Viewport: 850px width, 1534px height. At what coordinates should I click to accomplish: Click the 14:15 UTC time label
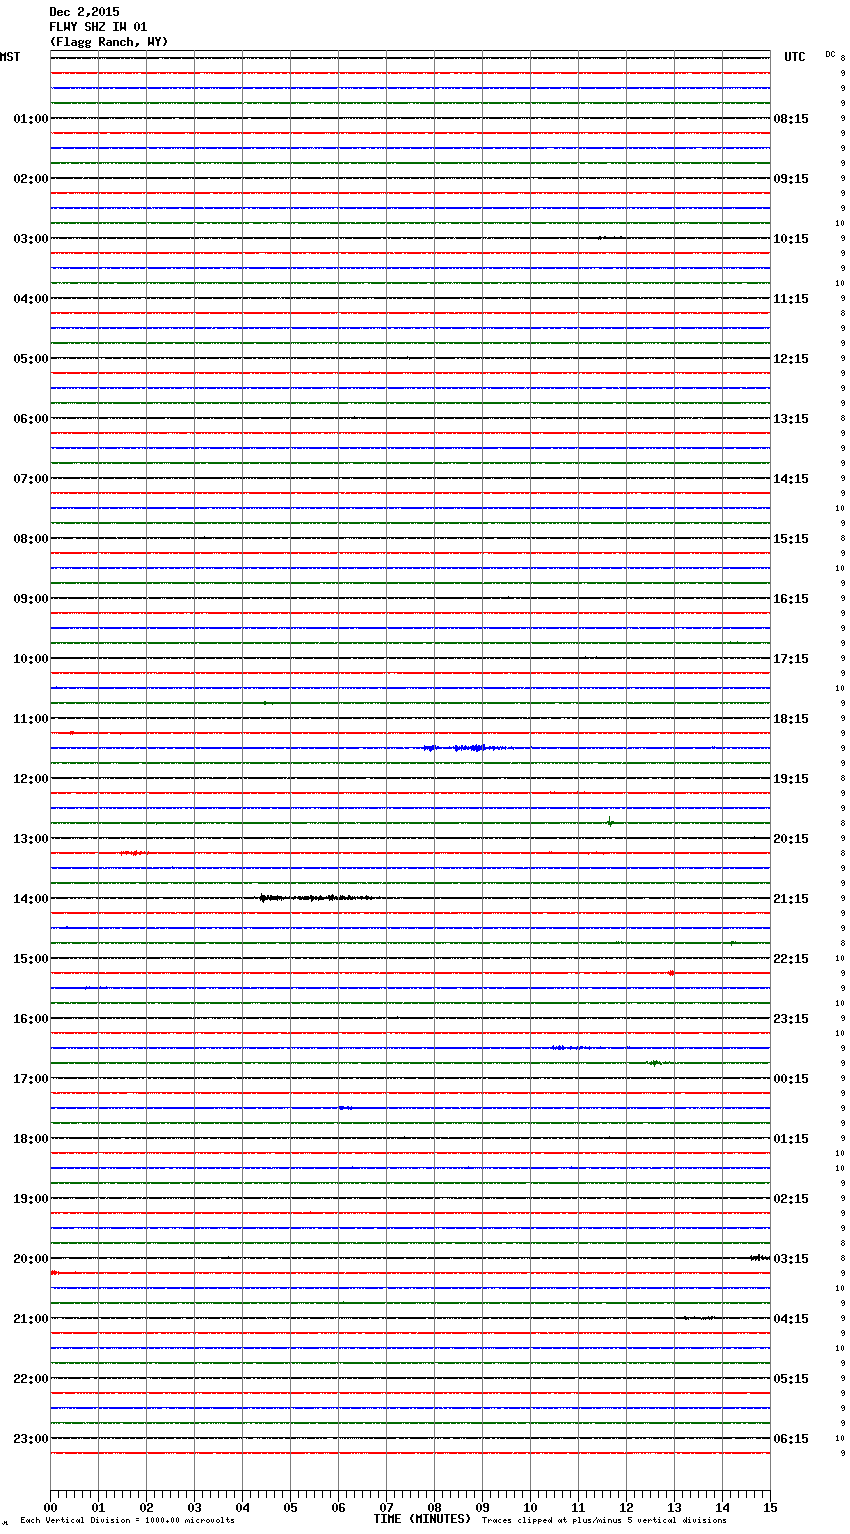pyautogui.click(x=791, y=479)
